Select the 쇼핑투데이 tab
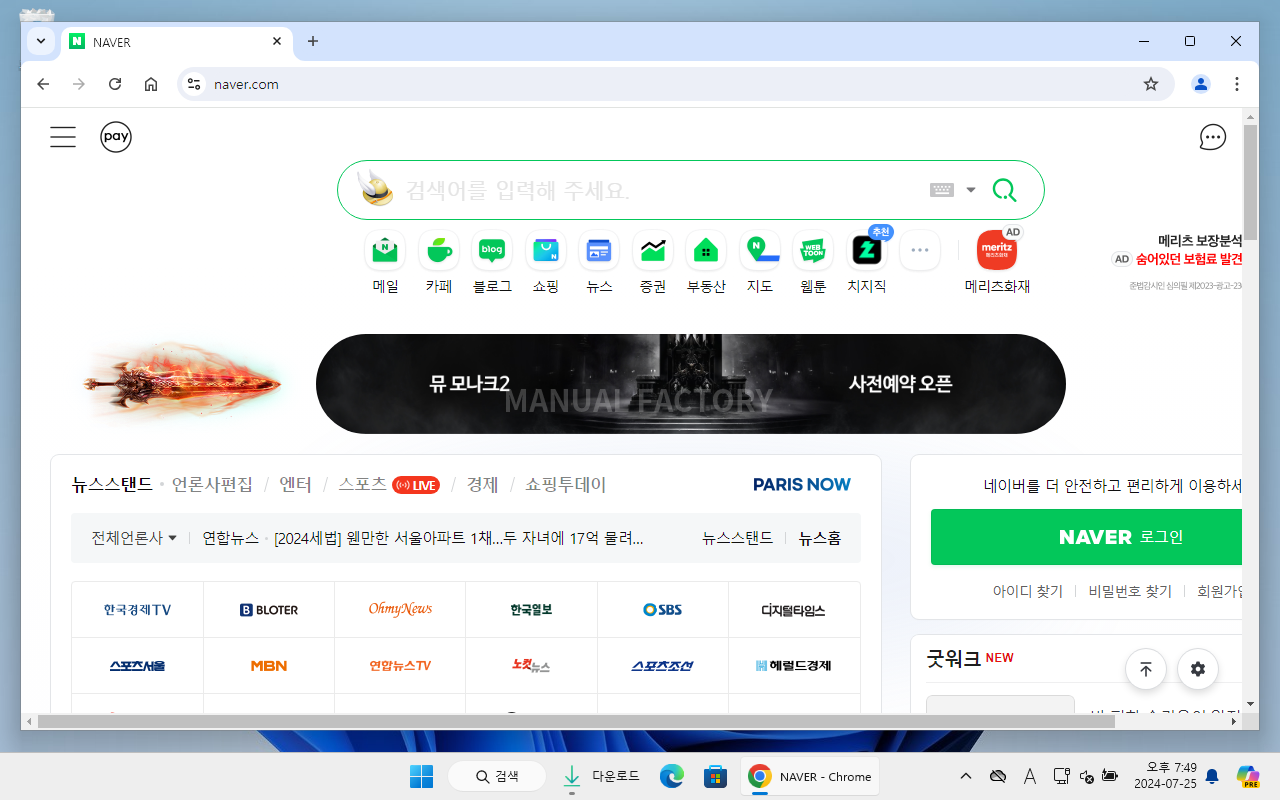Viewport: 1280px width, 800px height. [566, 485]
